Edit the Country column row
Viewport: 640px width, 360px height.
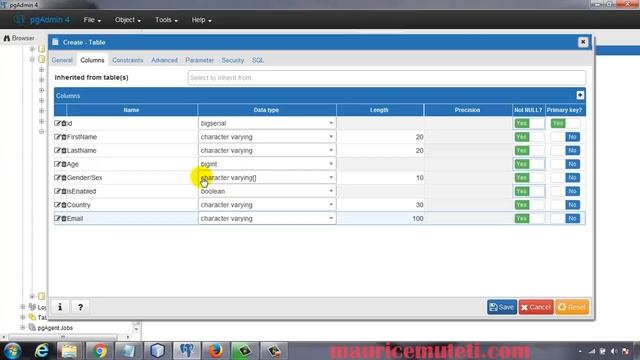coord(57,205)
